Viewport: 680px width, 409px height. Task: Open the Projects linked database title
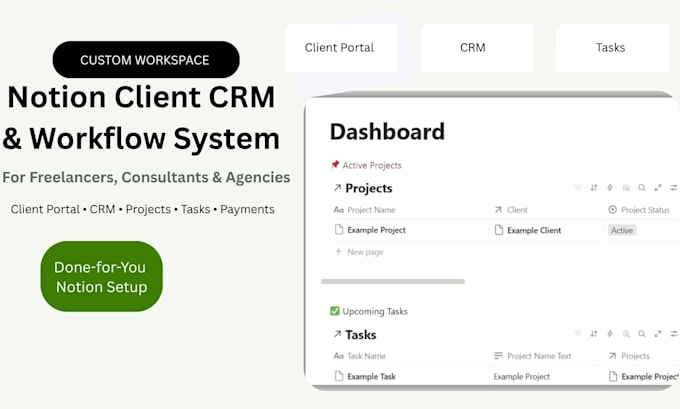point(369,188)
